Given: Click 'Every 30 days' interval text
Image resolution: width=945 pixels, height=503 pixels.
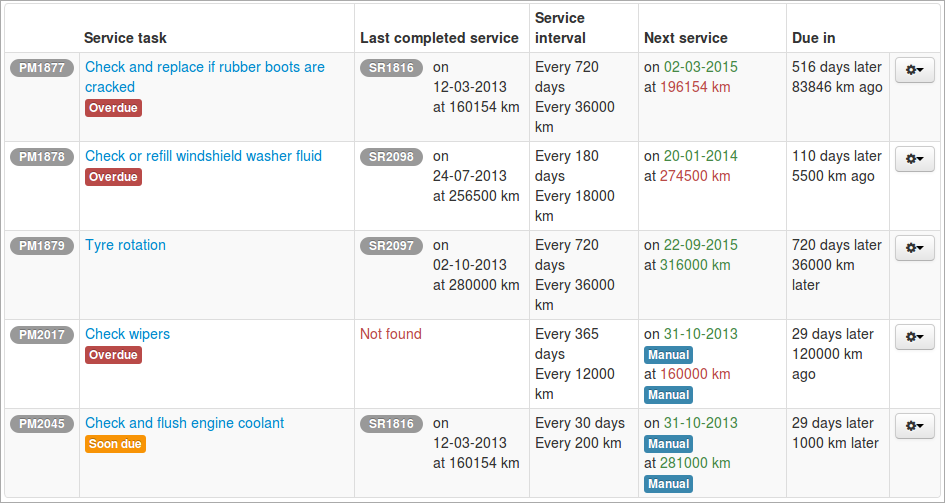Looking at the screenshot, I should [580, 423].
